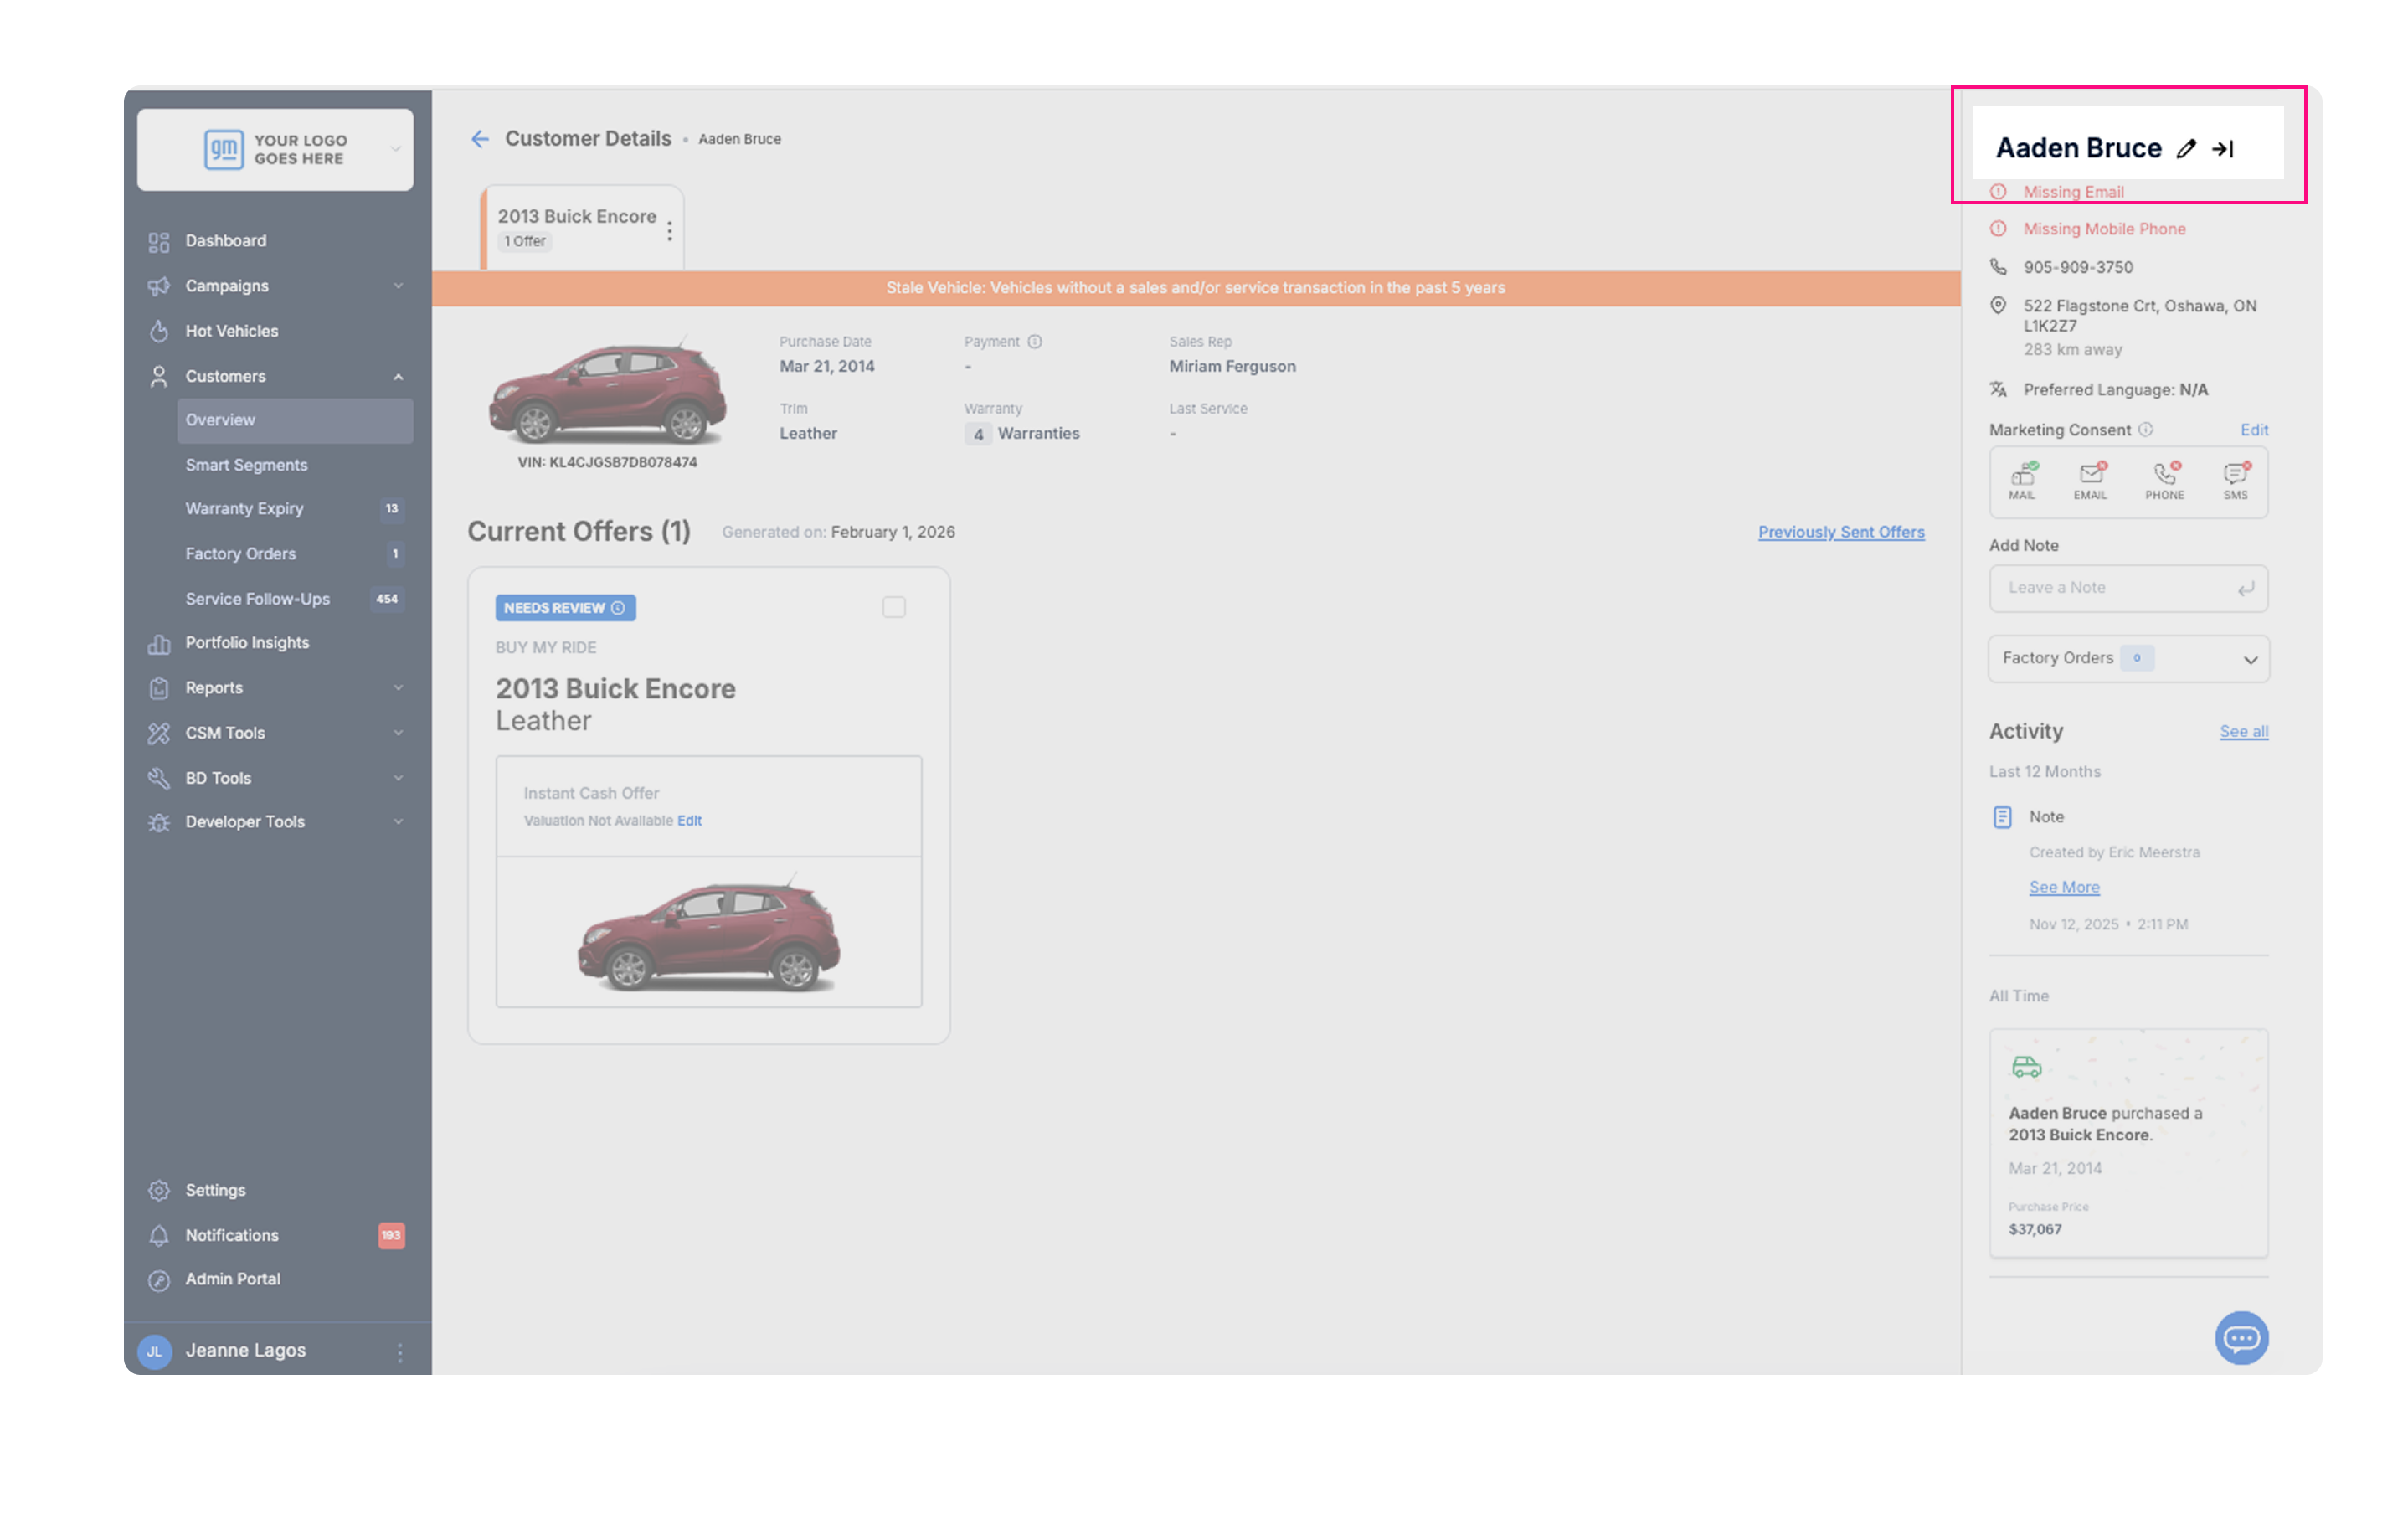The width and height of the screenshot is (2408, 1529).
Task: Open the chat bubble support widget
Action: [x=2241, y=1337]
